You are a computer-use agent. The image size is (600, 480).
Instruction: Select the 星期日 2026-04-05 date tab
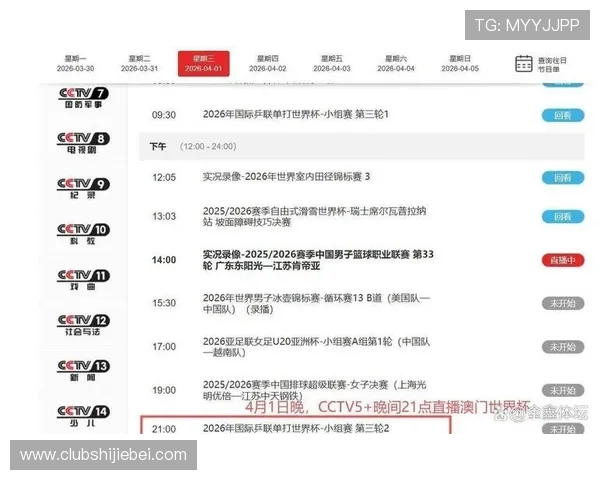coord(460,64)
